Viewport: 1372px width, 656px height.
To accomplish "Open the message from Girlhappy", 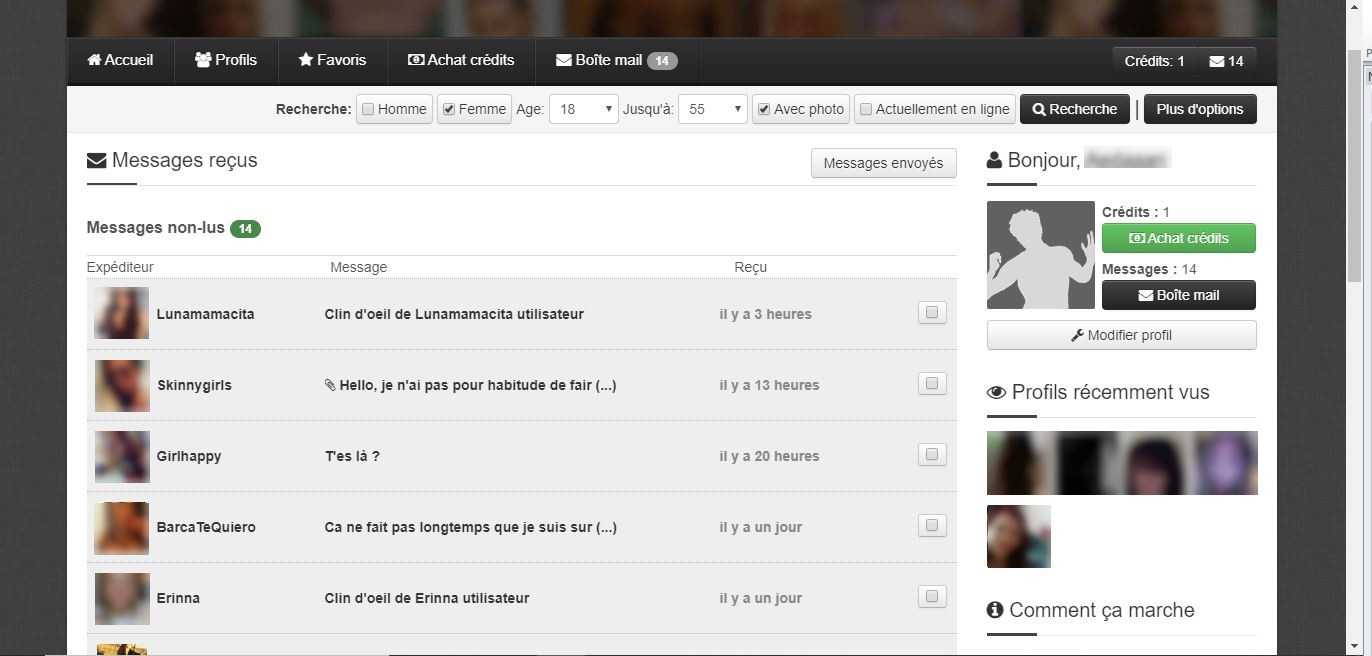I will pos(352,456).
